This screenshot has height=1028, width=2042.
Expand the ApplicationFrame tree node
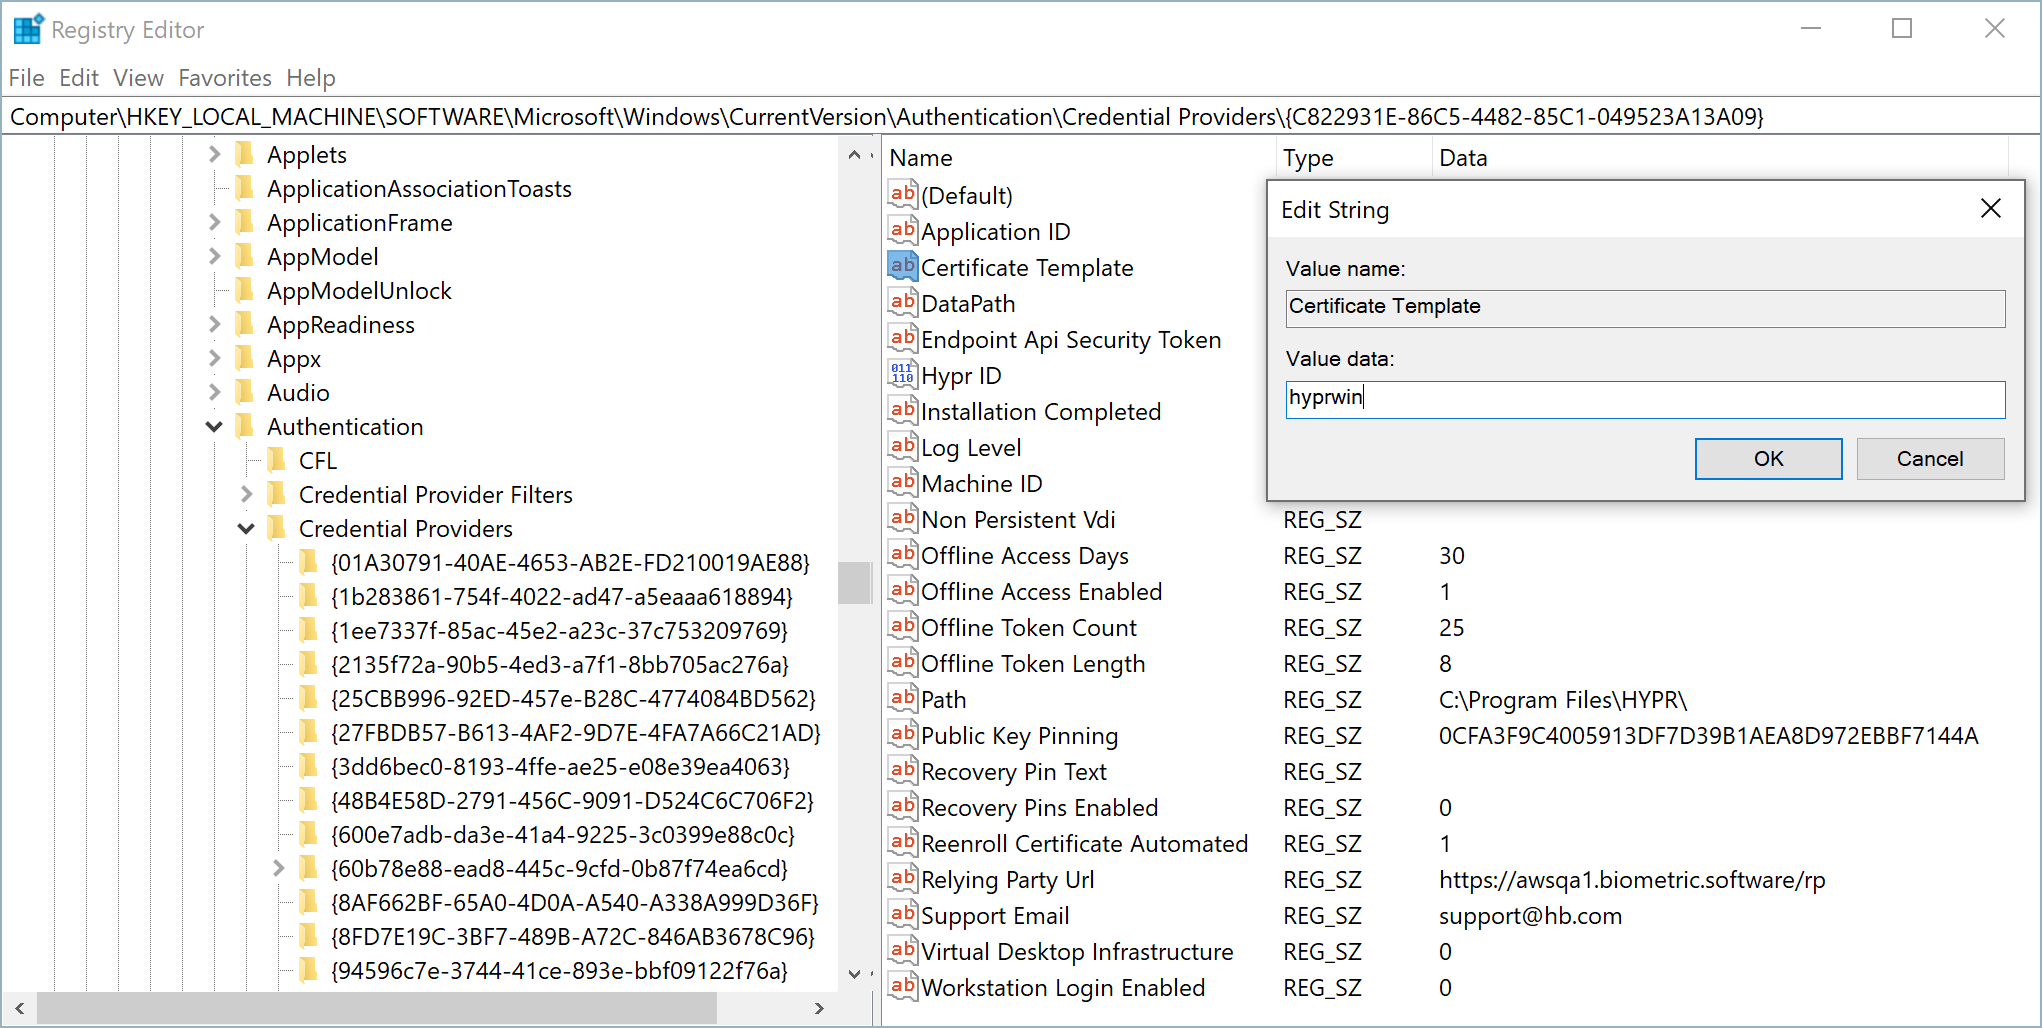click(214, 222)
